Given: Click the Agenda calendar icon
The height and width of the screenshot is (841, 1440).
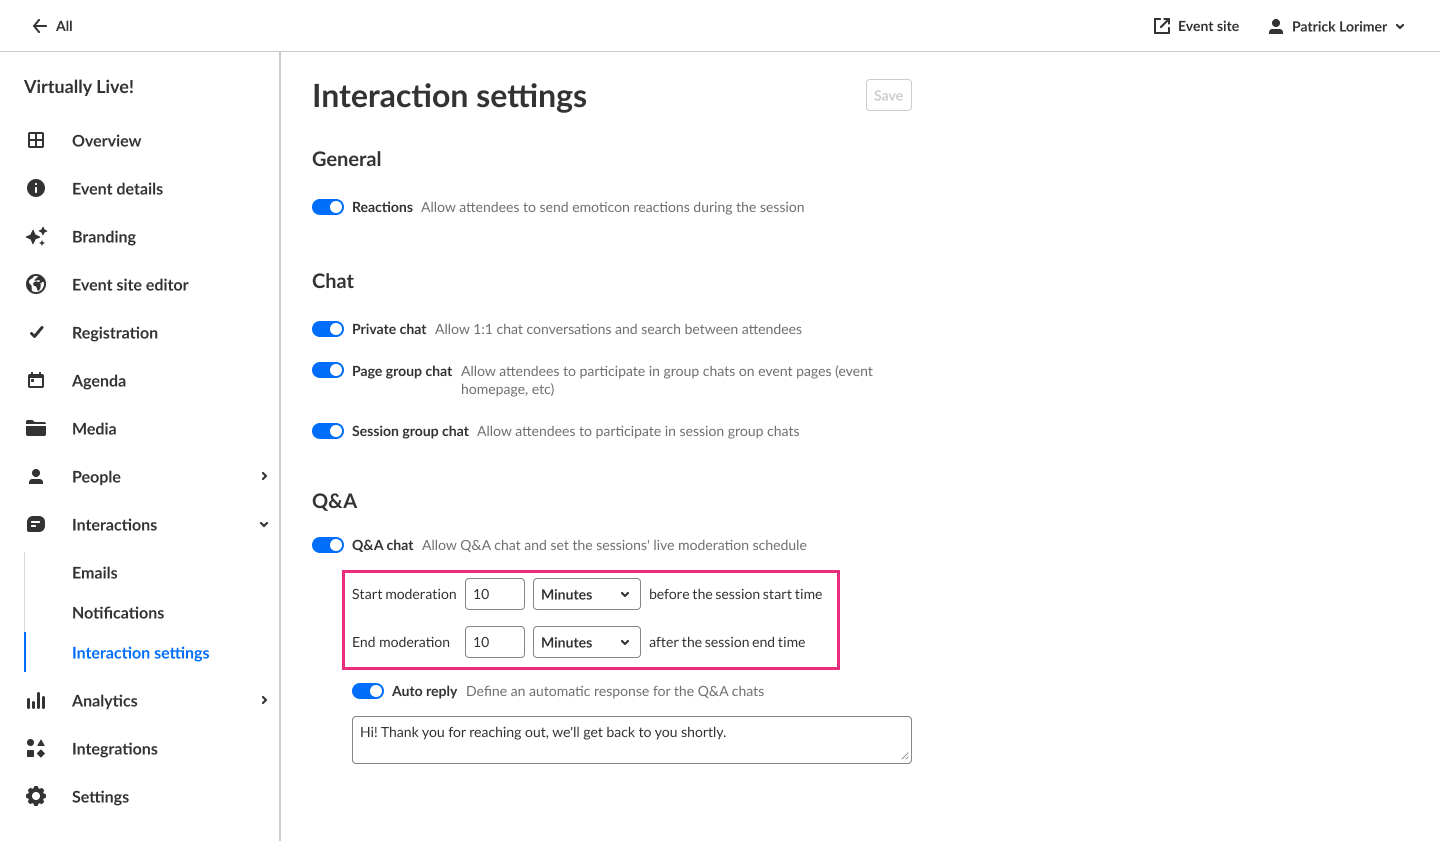Looking at the screenshot, I should [x=36, y=380].
